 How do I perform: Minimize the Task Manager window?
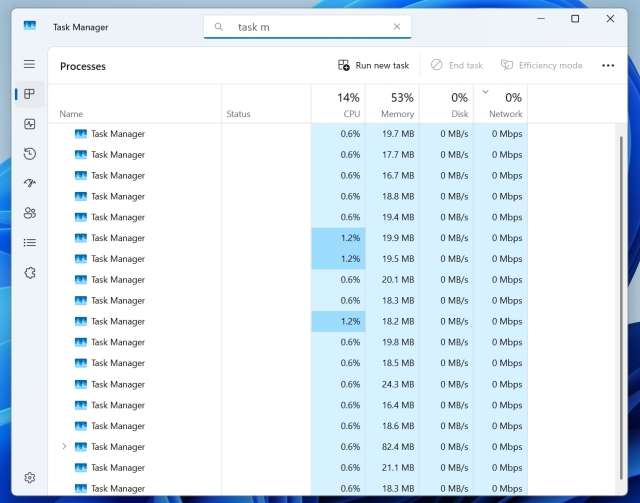click(541, 19)
